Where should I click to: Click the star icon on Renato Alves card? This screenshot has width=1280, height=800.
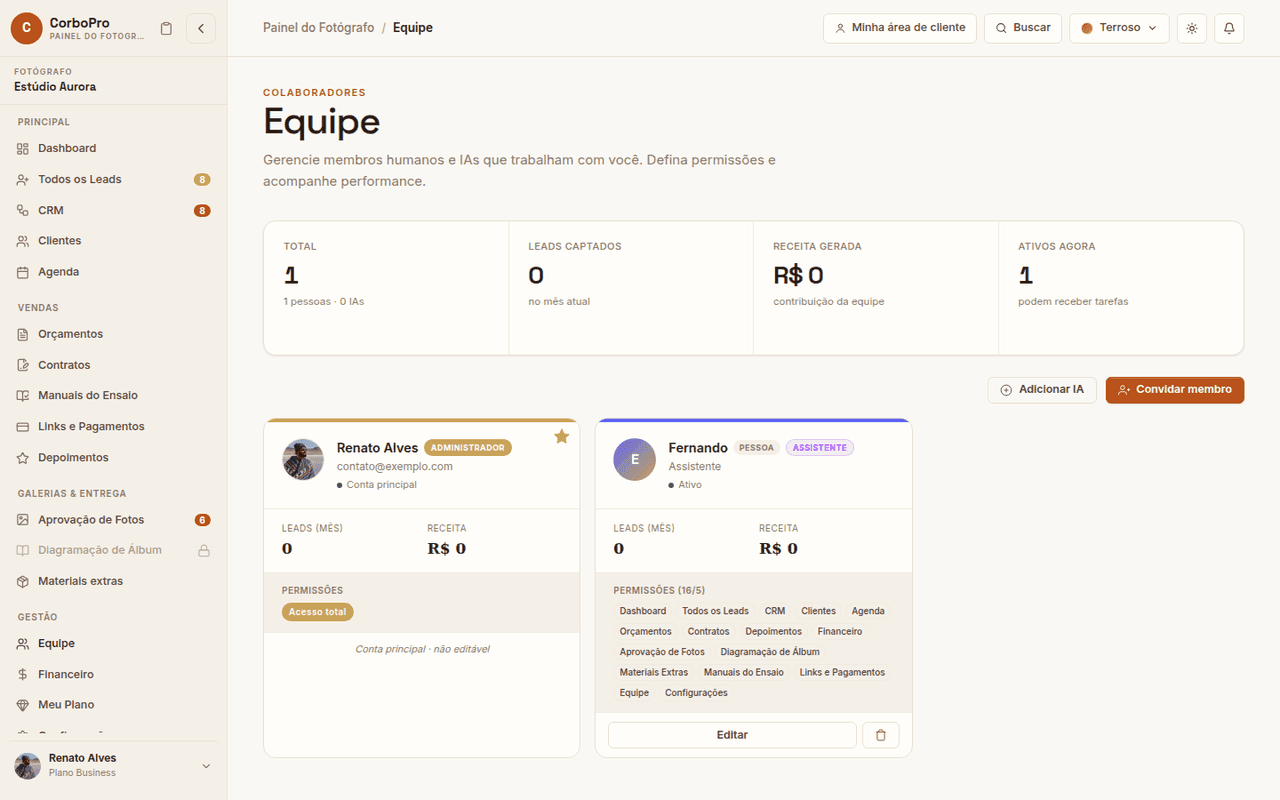tap(561, 436)
